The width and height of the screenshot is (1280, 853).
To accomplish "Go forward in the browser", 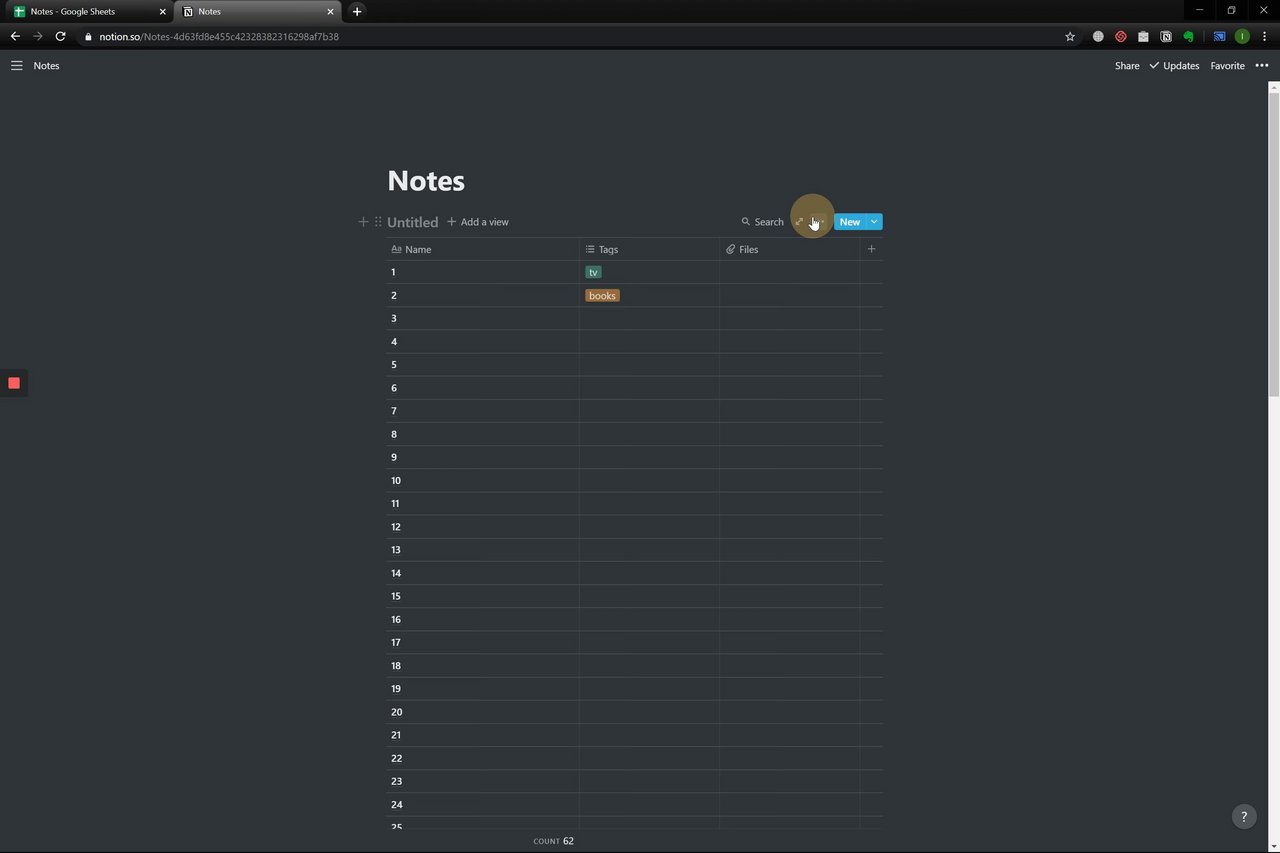I will [38, 36].
